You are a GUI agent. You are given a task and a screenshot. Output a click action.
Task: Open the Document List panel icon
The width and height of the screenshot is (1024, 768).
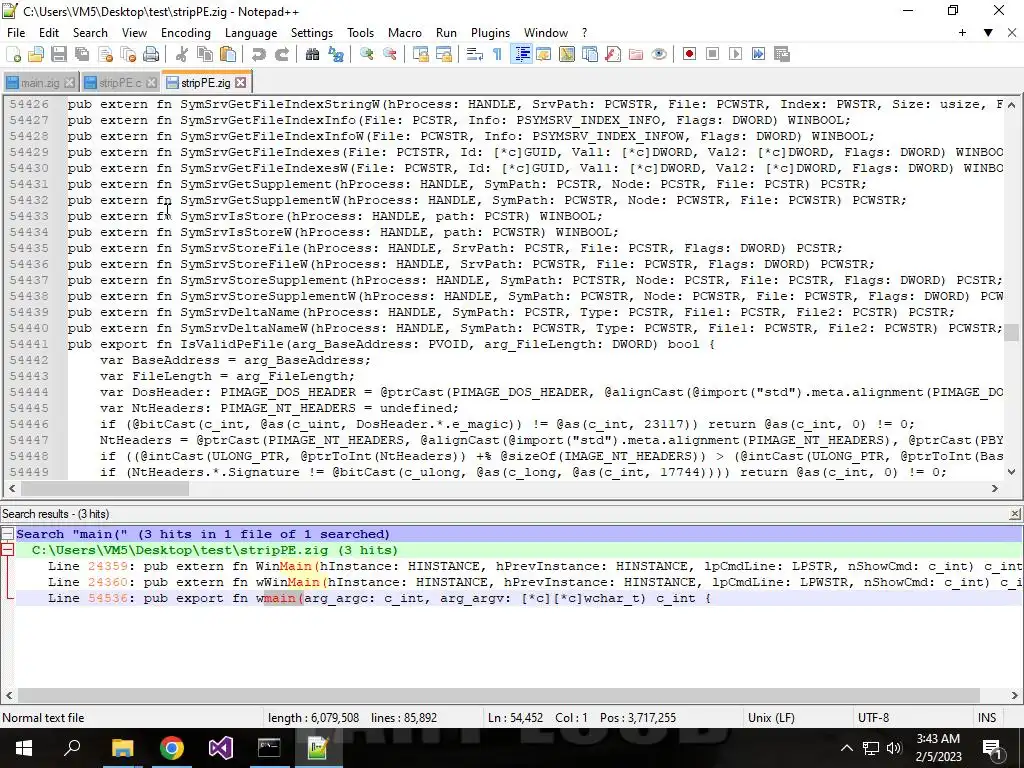pos(590,54)
